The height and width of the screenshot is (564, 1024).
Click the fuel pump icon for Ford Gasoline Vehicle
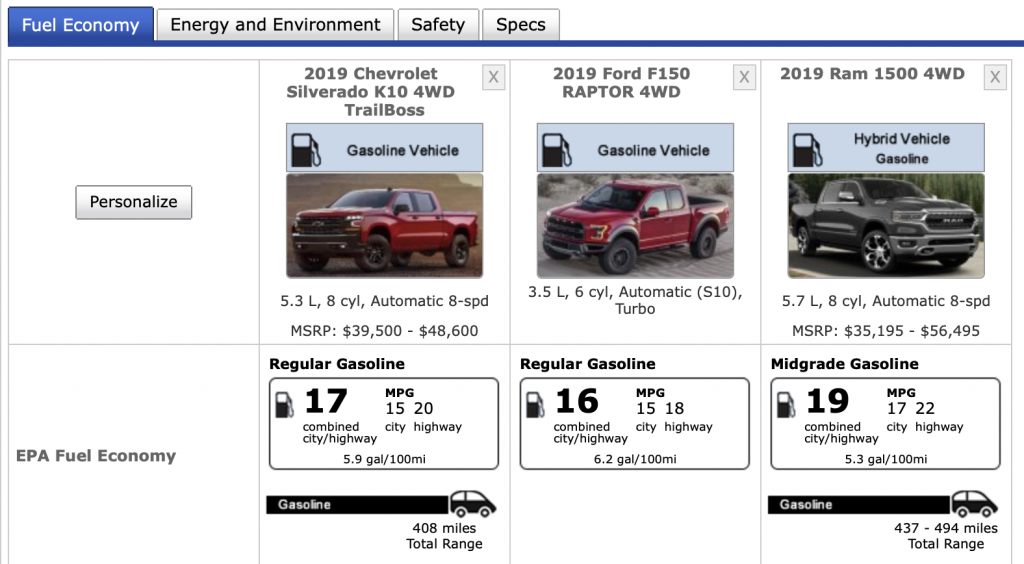point(556,150)
